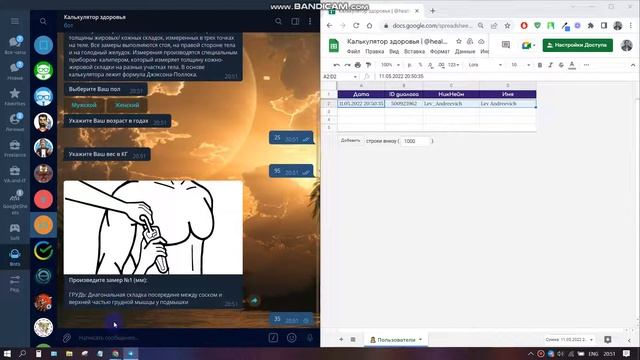640x360 pixels.
Task: Show more toolbar options (three dots)
Action: click(587, 65)
